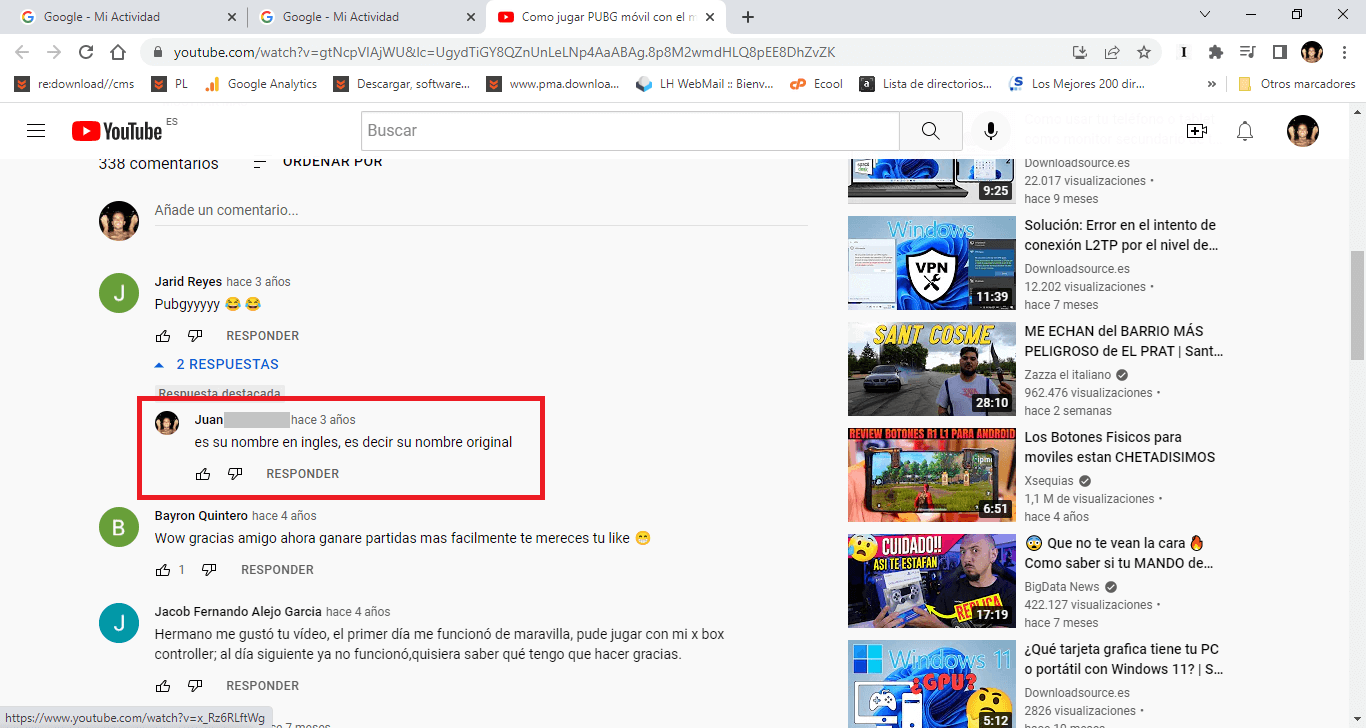Viewport: 1366px width, 728px height.
Task: Click Bayron Quintero's green B avatar
Action: (119, 527)
